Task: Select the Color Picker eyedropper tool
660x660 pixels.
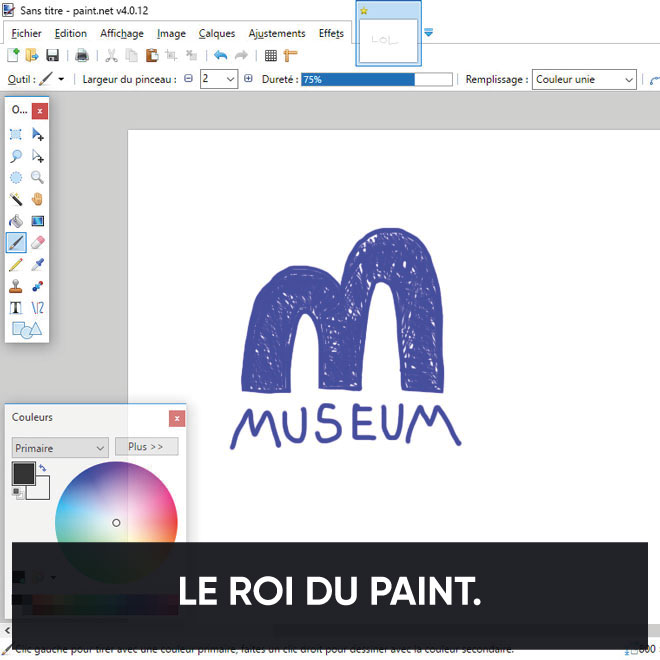Action: pyautogui.click(x=37, y=265)
